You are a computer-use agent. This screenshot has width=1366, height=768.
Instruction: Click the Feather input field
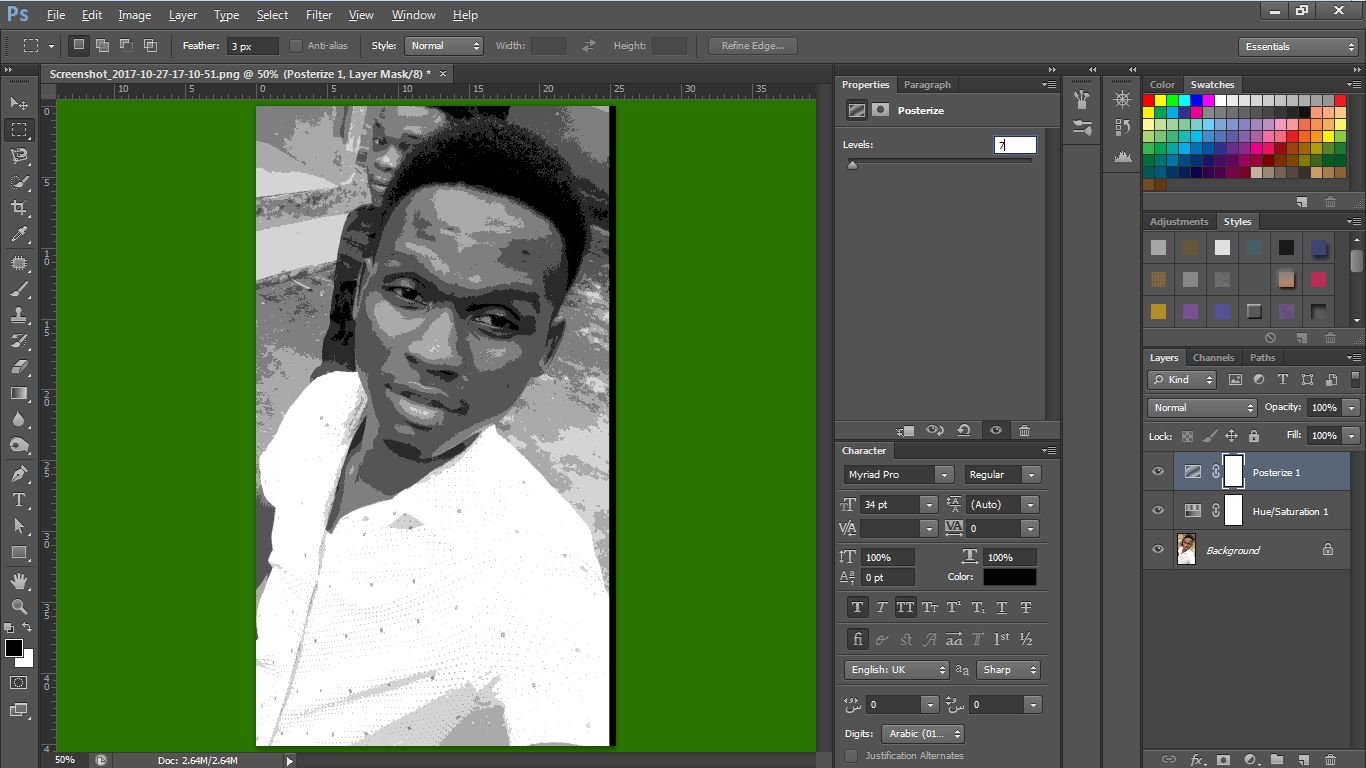pos(253,46)
